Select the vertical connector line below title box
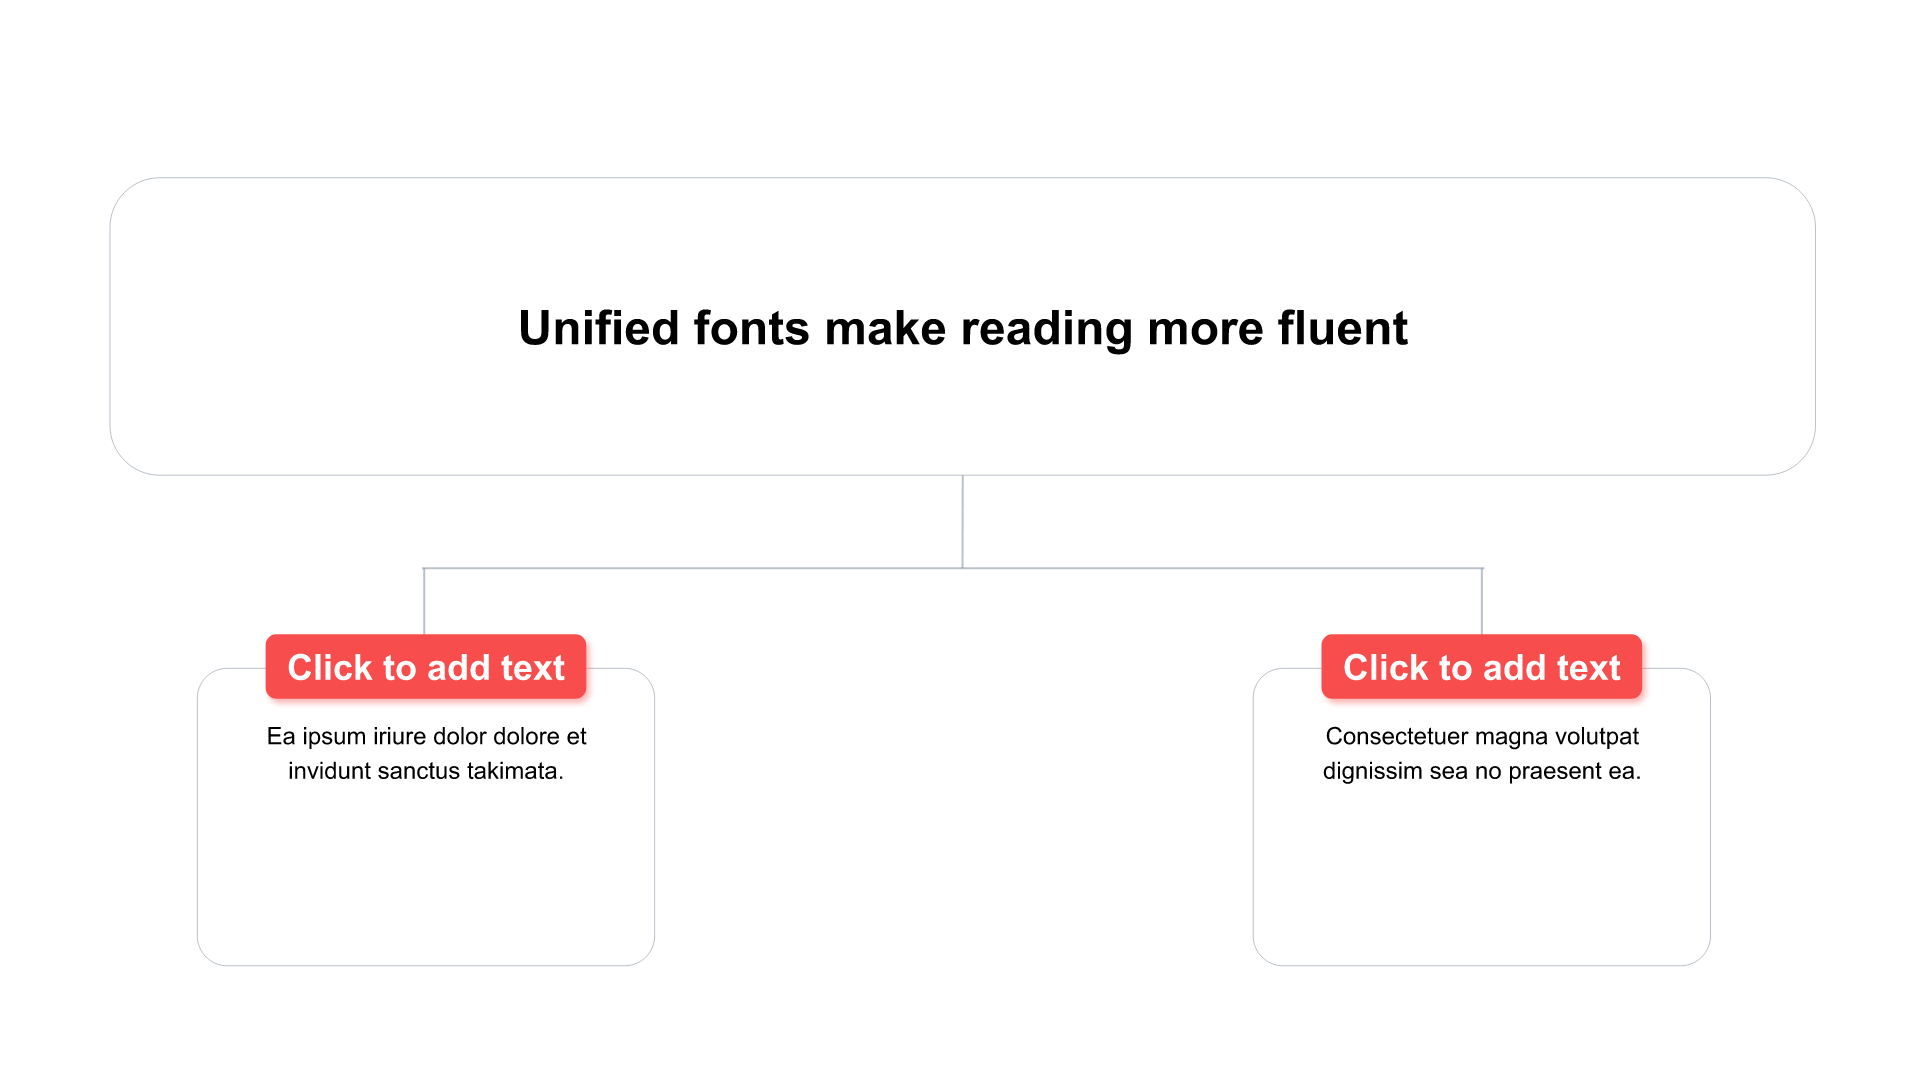 pos(963,521)
